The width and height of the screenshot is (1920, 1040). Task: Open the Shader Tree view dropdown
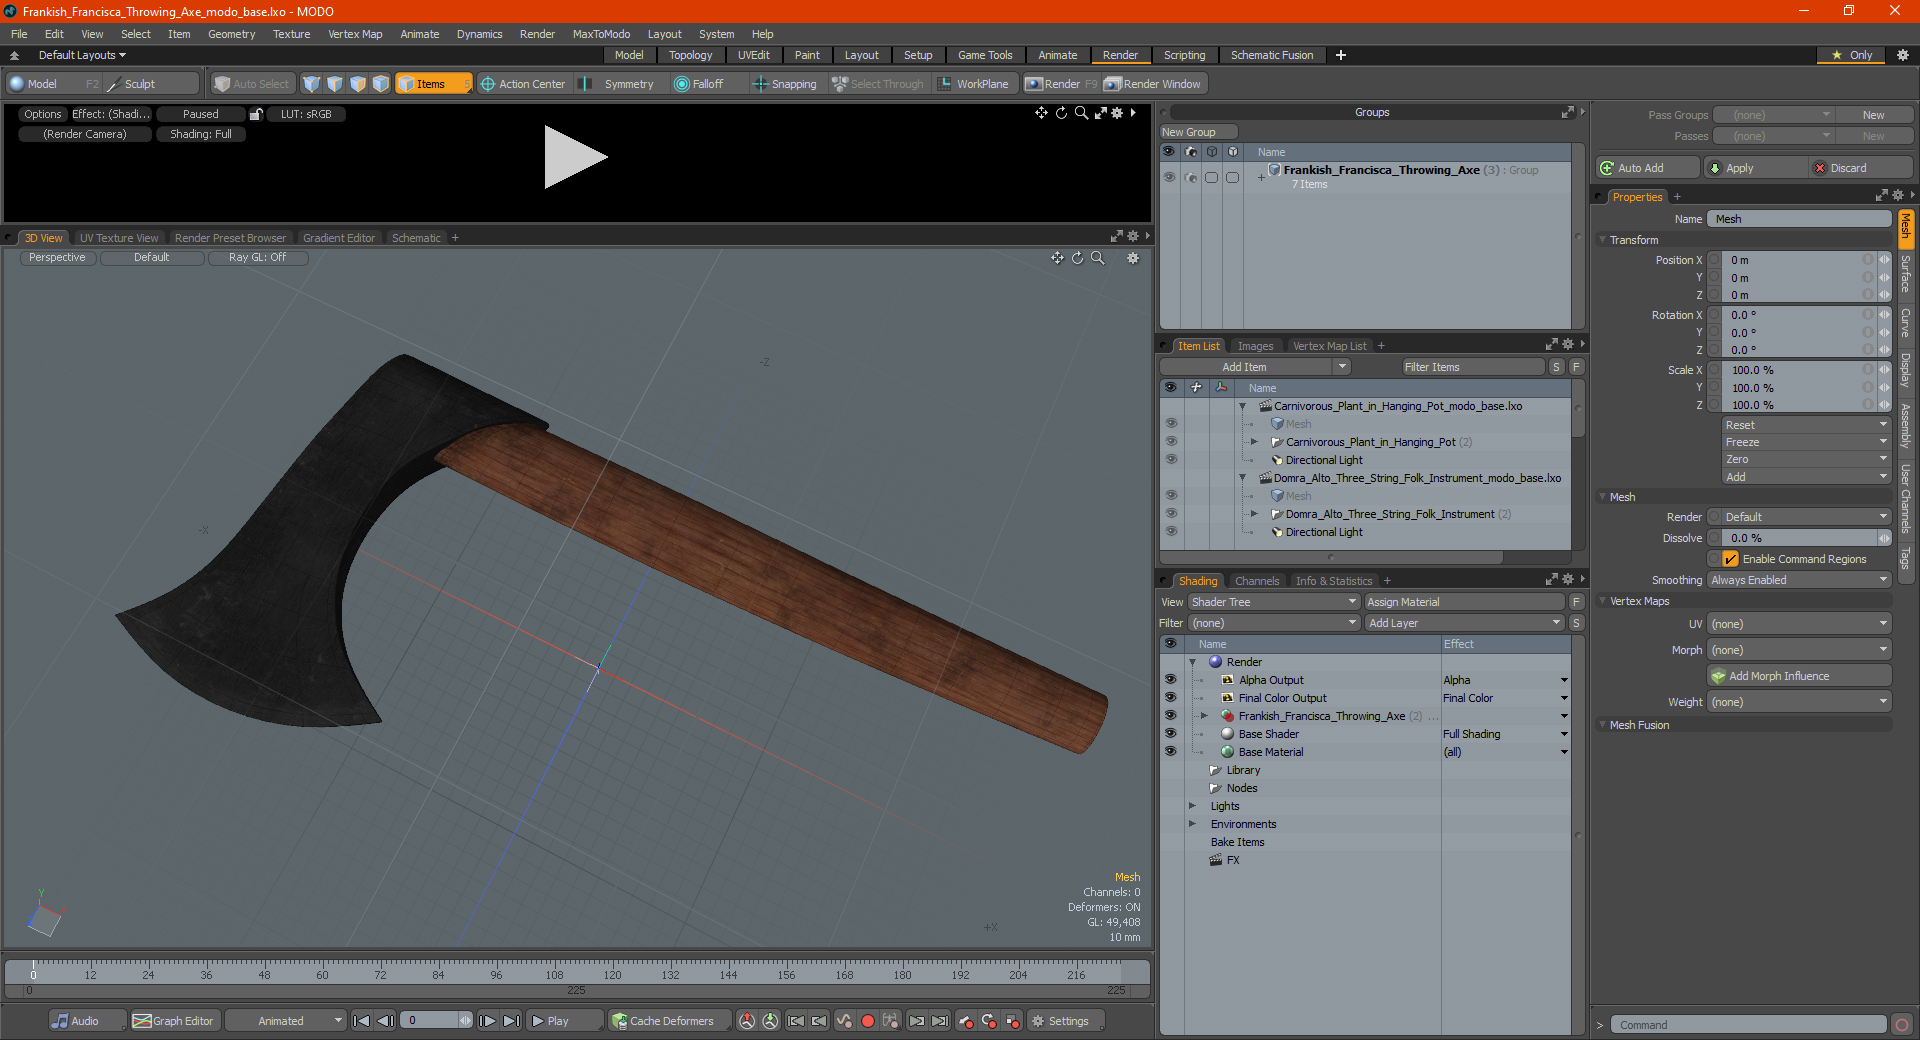coord(1274,602)
